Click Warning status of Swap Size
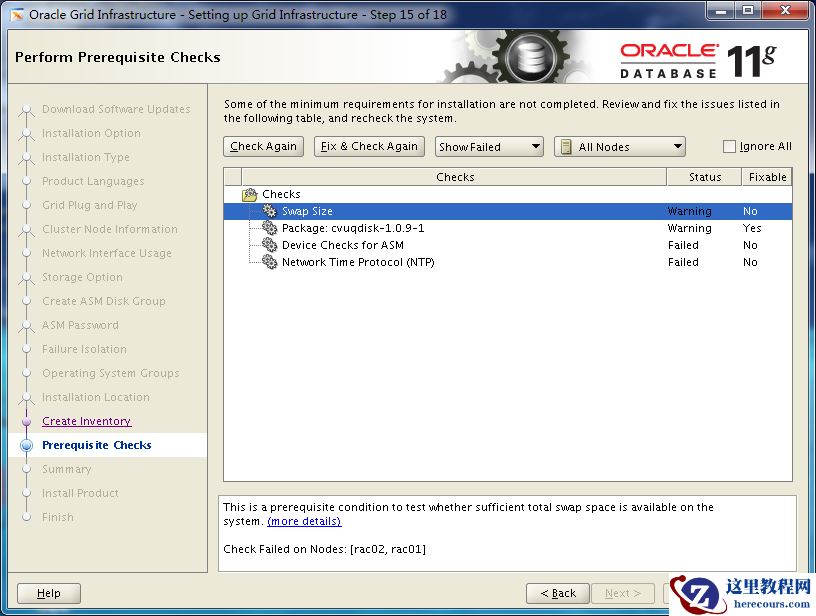 point(690,211)
